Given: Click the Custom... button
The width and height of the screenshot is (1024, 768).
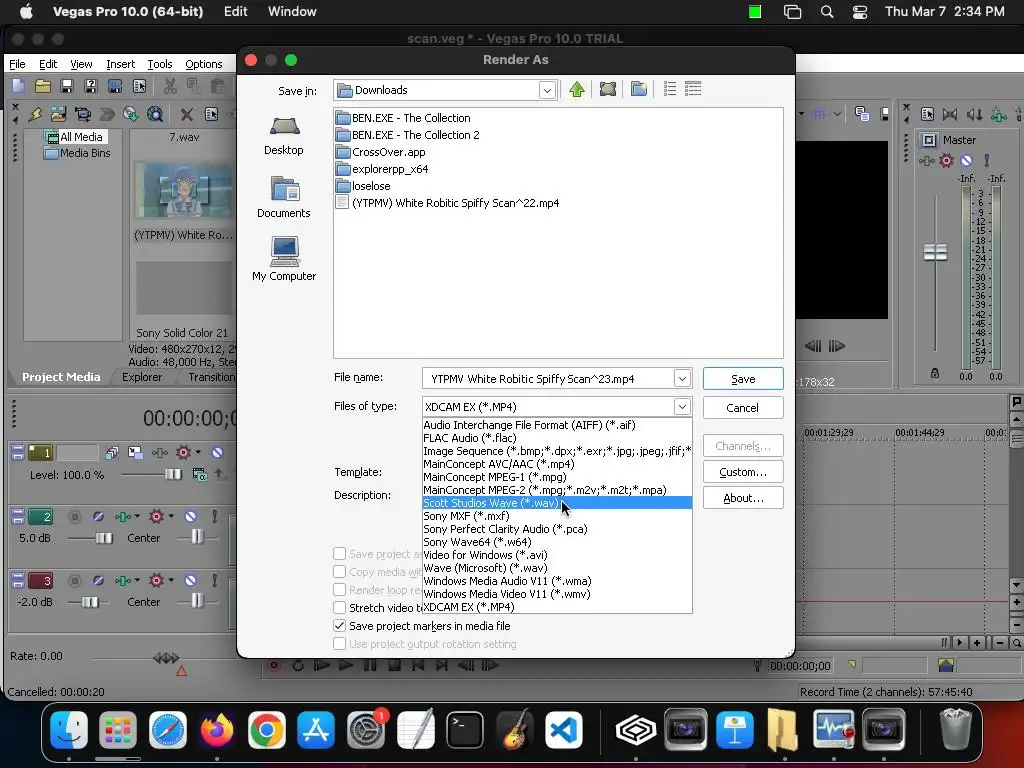Looking at the screenshot, I should pyautogui.click(x=743, y=472).
